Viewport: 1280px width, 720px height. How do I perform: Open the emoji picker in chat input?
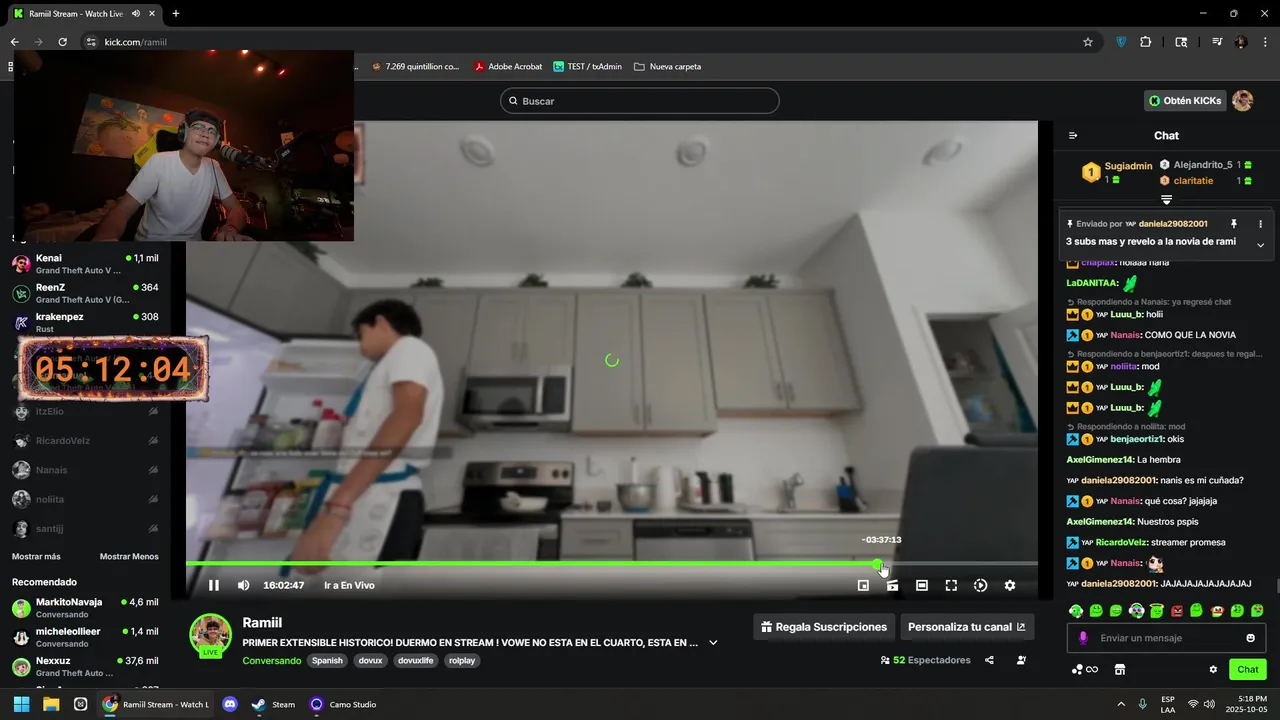coord(1250,638)
